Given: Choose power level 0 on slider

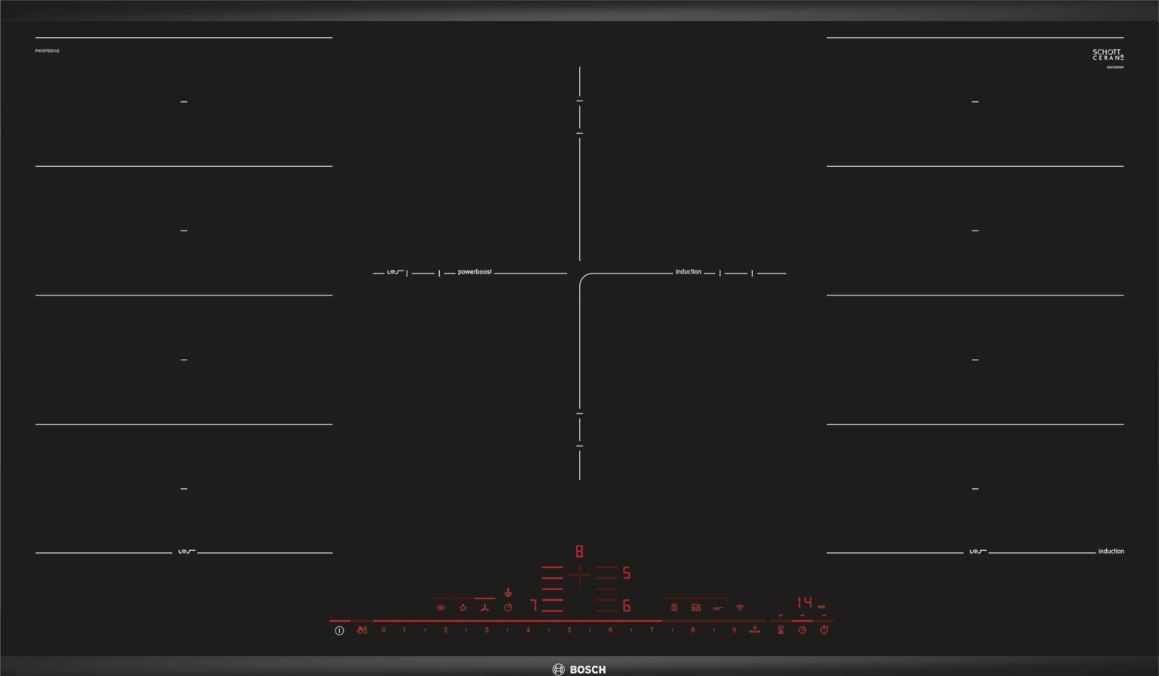Looking at the screenshot, I should click(383, 631).
